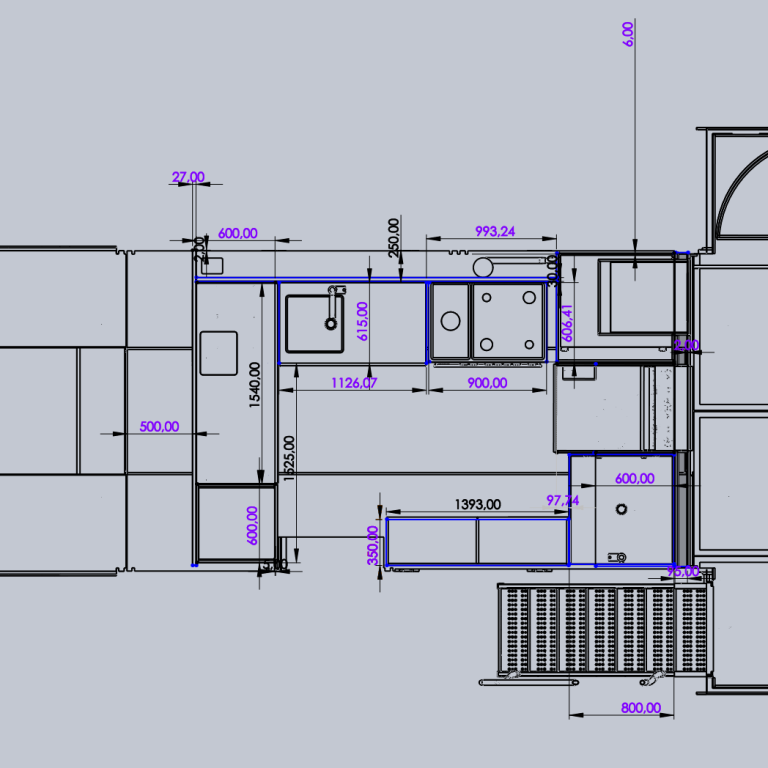Click the round drain in 600 cabinet

[x=622, y=510]
